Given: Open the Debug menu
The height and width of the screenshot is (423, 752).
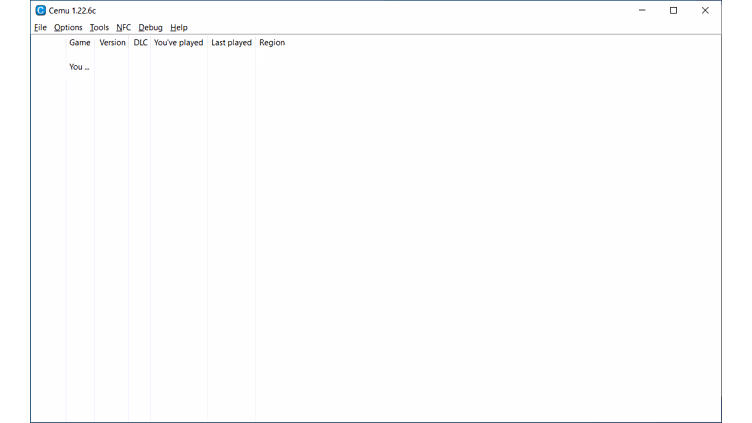Looking at the screenshot, I should pos(150,27).
